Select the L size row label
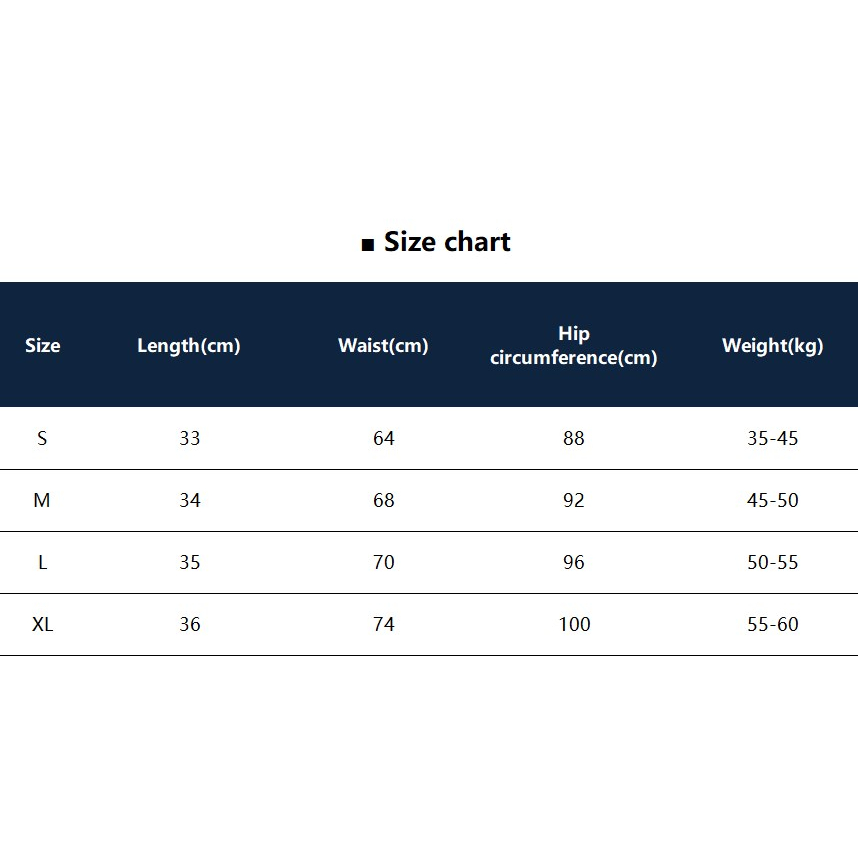This screenshot has width=858, height=858. pyautogui.click(x=42, y=562)
